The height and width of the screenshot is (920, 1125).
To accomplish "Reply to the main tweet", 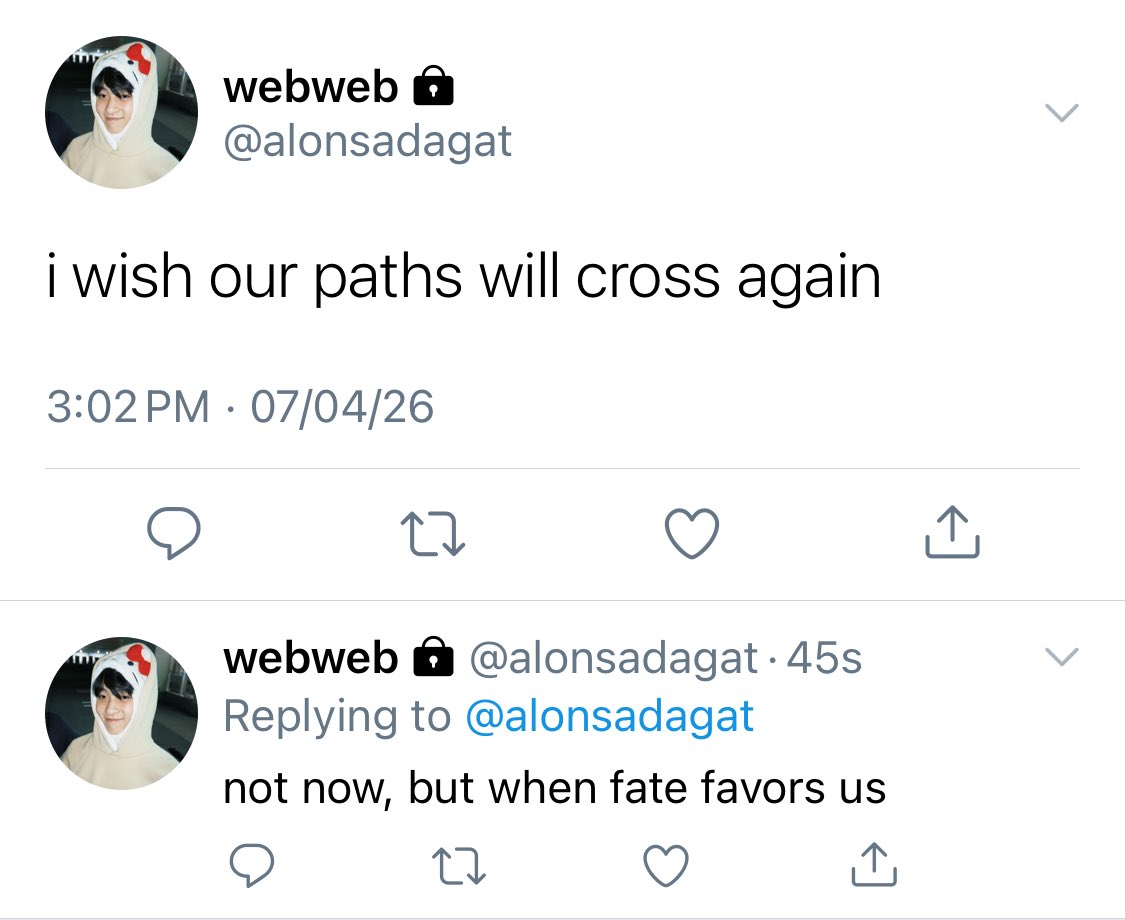I will (x=174, y=532).
